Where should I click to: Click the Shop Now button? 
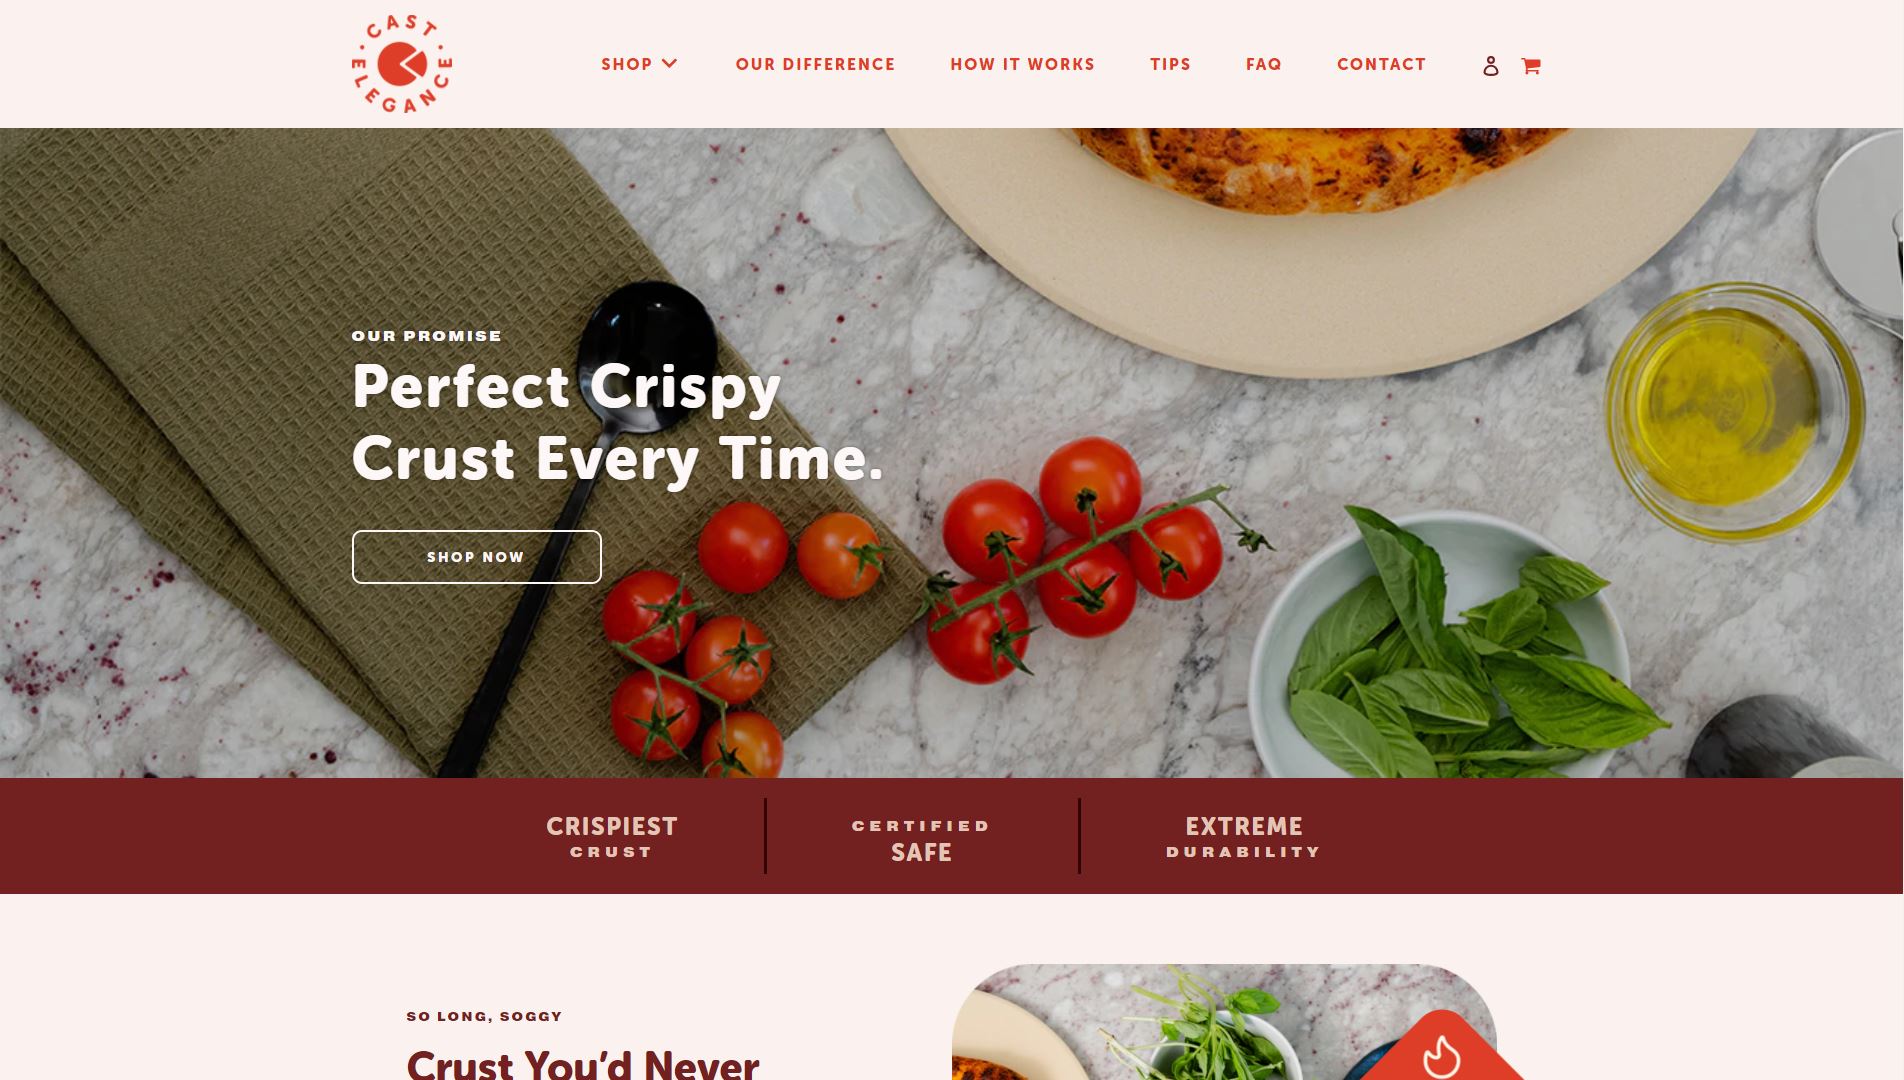pos(476,557)
